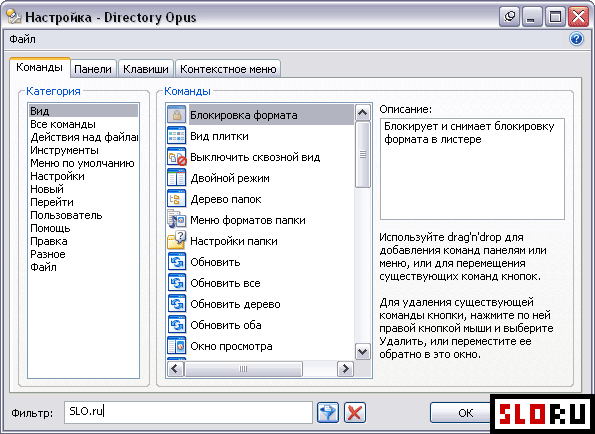
Task: Switch to the Контекстное меню tab
Action: 228,69
